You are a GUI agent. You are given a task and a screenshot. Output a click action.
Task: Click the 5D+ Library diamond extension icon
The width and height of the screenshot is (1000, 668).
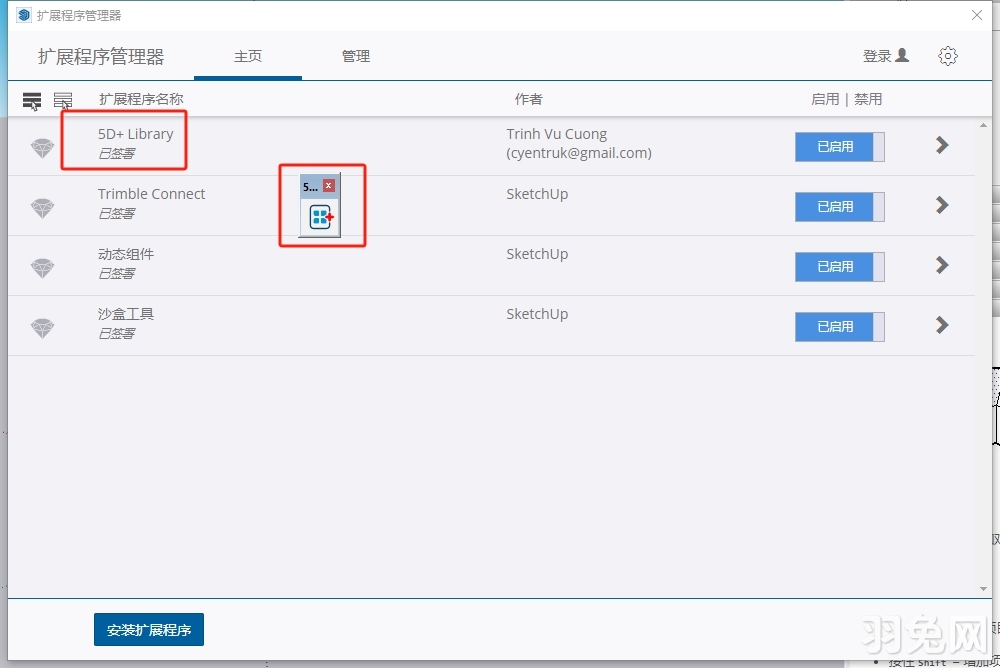pos(42,146)
